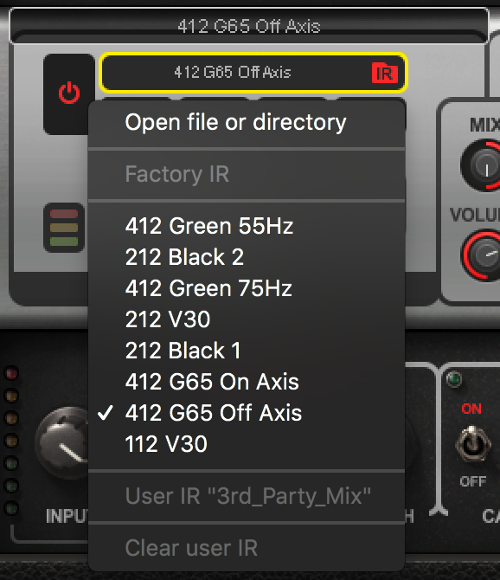
Task: Select 412 Green 75Hz impulse response
Action: point(246,288)
